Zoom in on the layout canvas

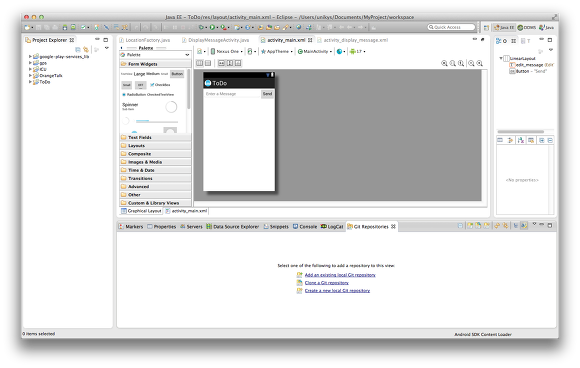pos(479,63)
